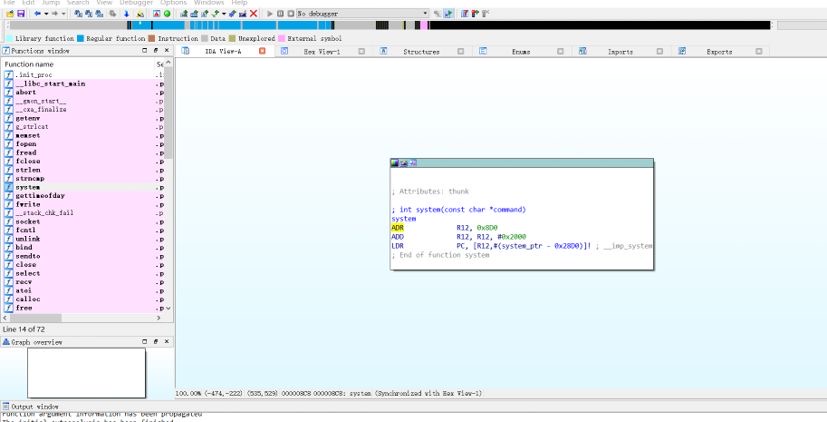
Task: Switch to the Imports tab
Action: tap(620, 52)
